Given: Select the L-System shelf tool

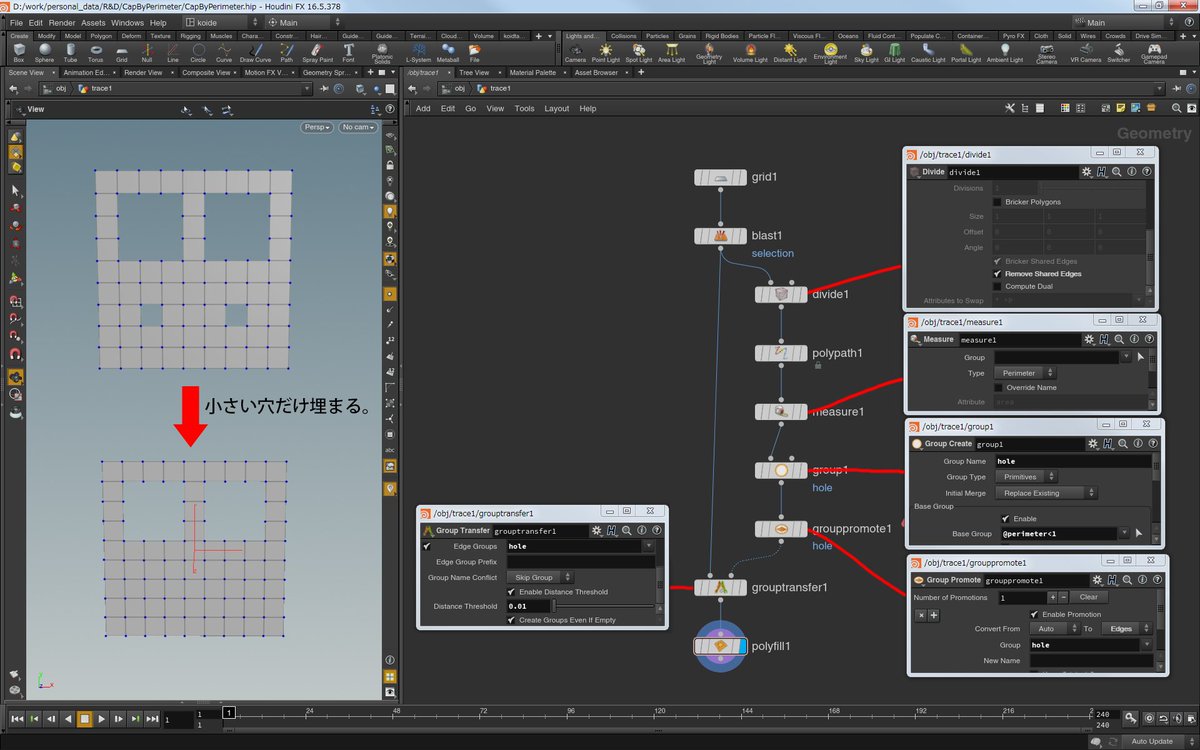Looking at the screenshot, I should click(x=420, y=52).
